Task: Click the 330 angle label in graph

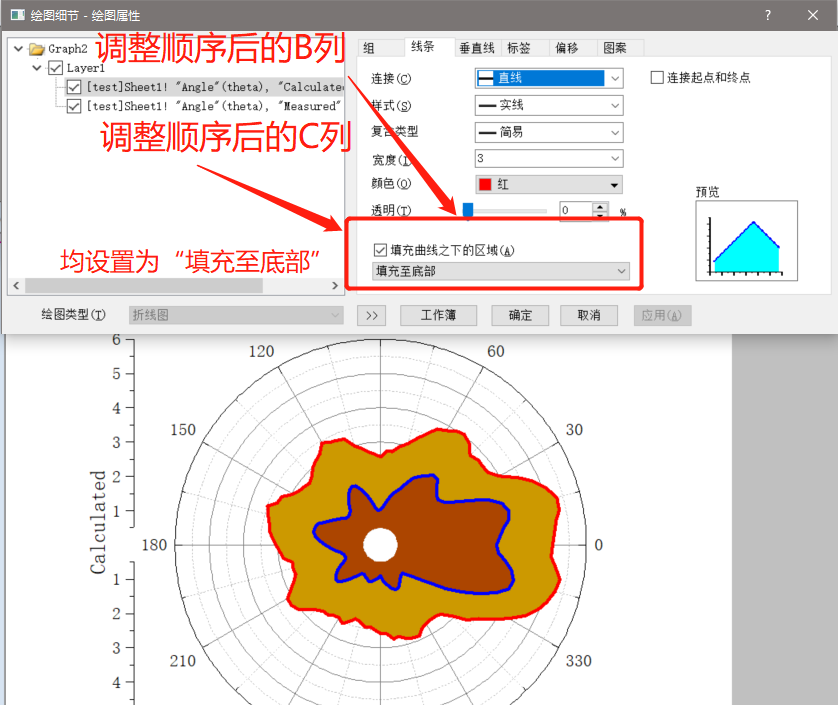Action: coord(579,661)
